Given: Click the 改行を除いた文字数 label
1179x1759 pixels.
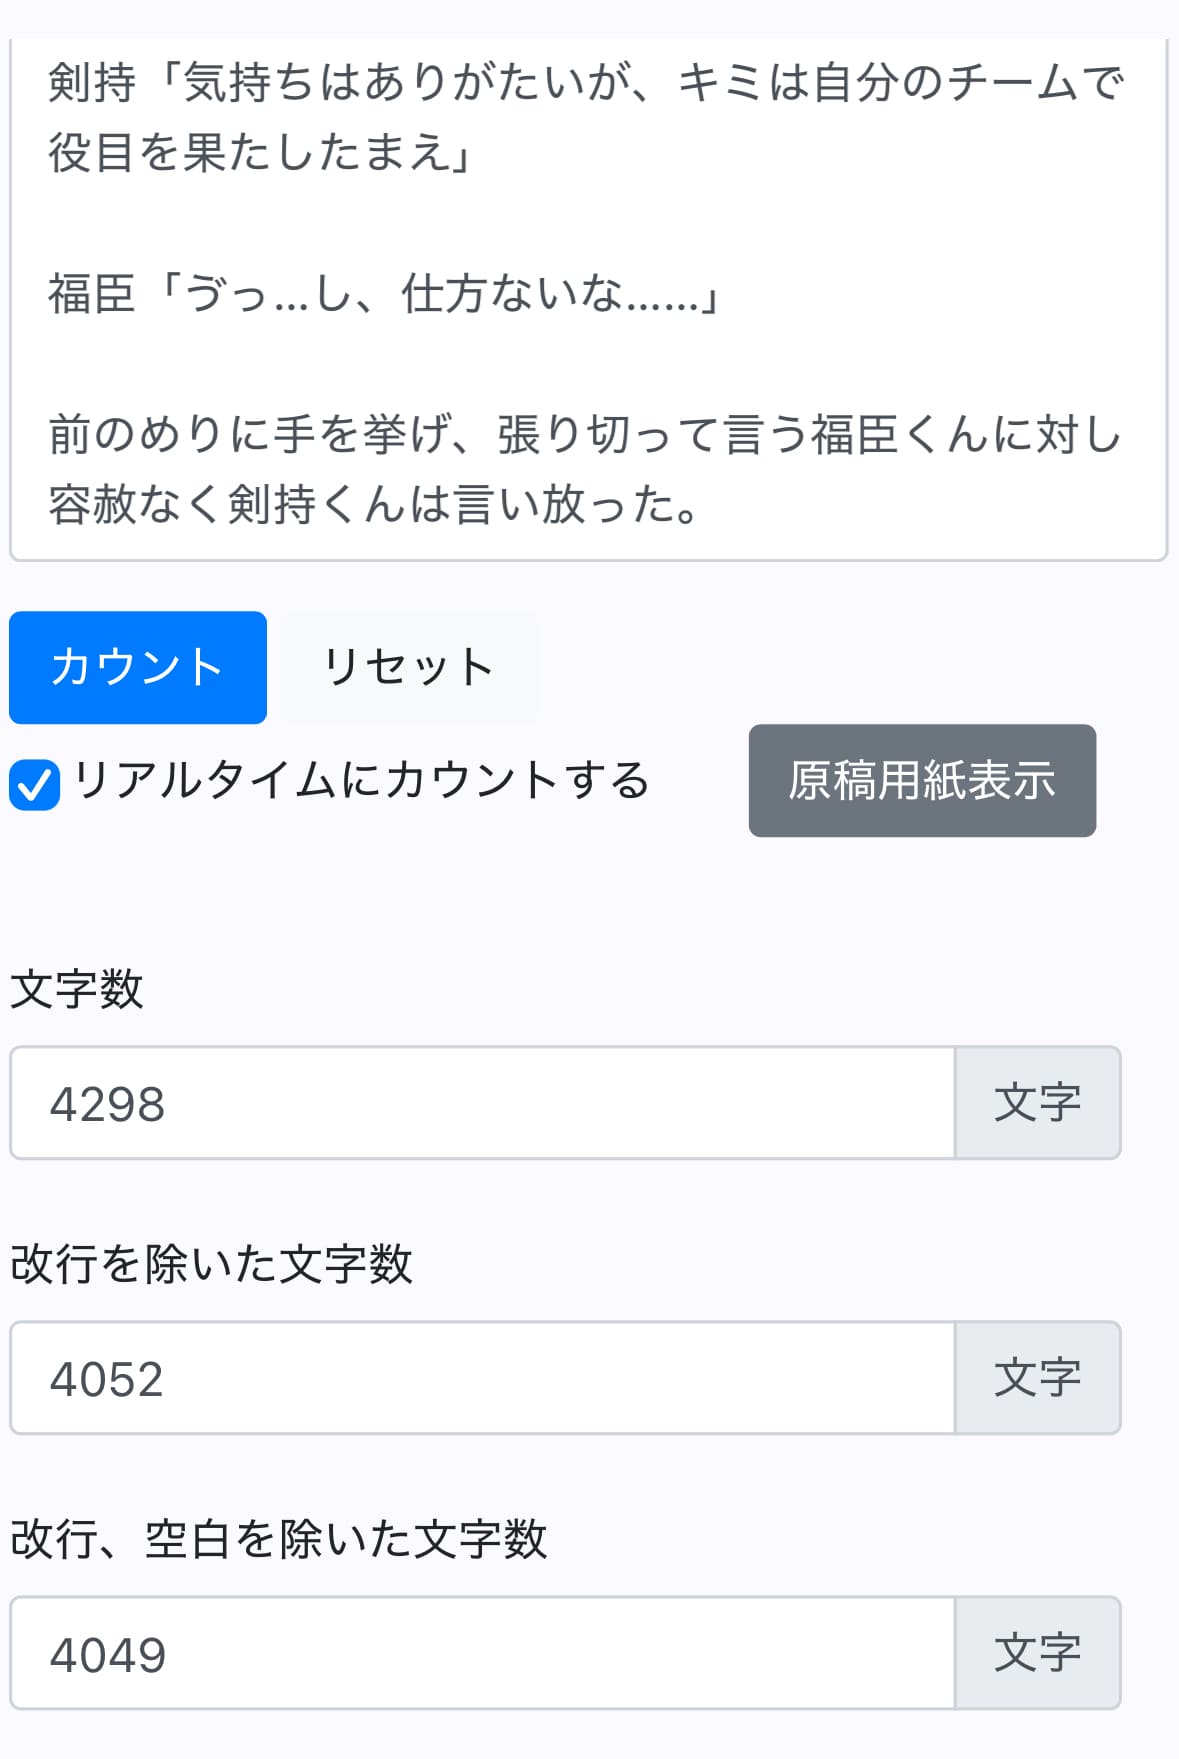Looking at the screenshot, I should coord(211,1264).
